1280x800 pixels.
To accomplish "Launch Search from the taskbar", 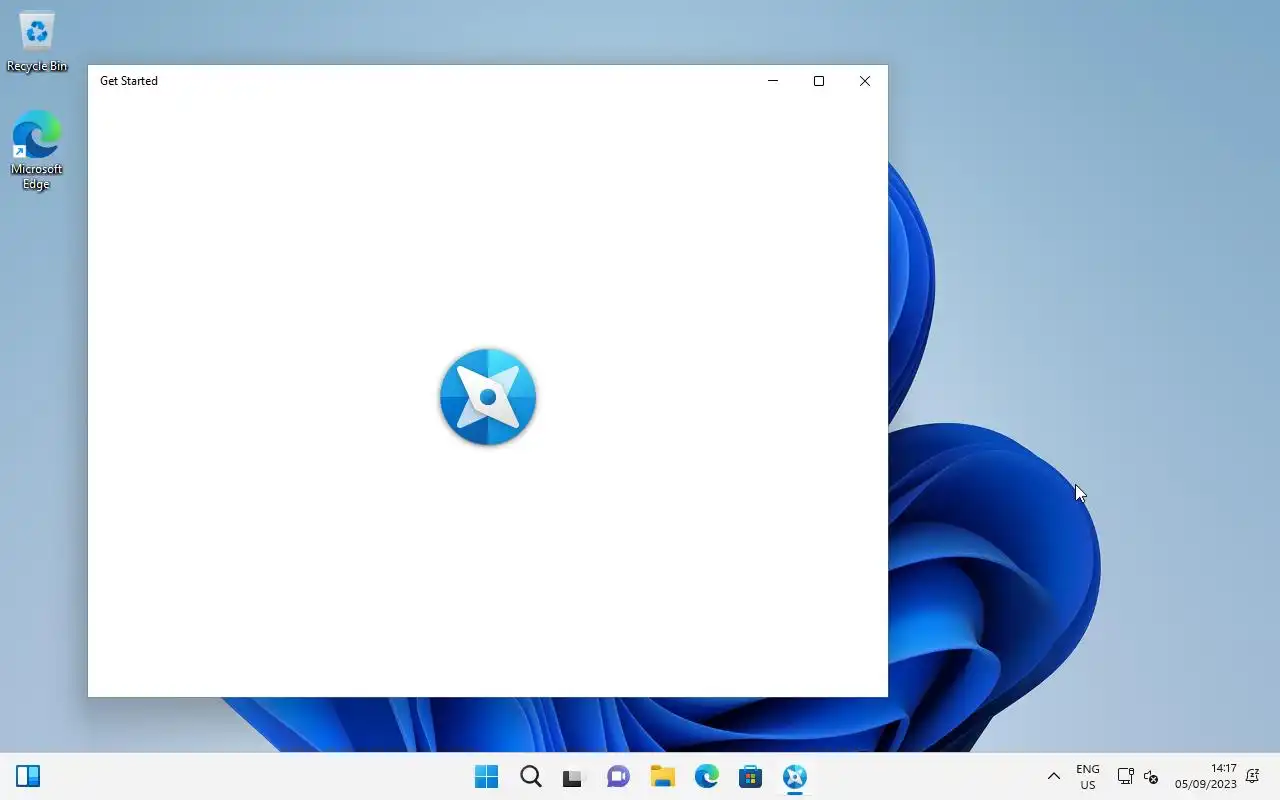I will tap(531, 776).
